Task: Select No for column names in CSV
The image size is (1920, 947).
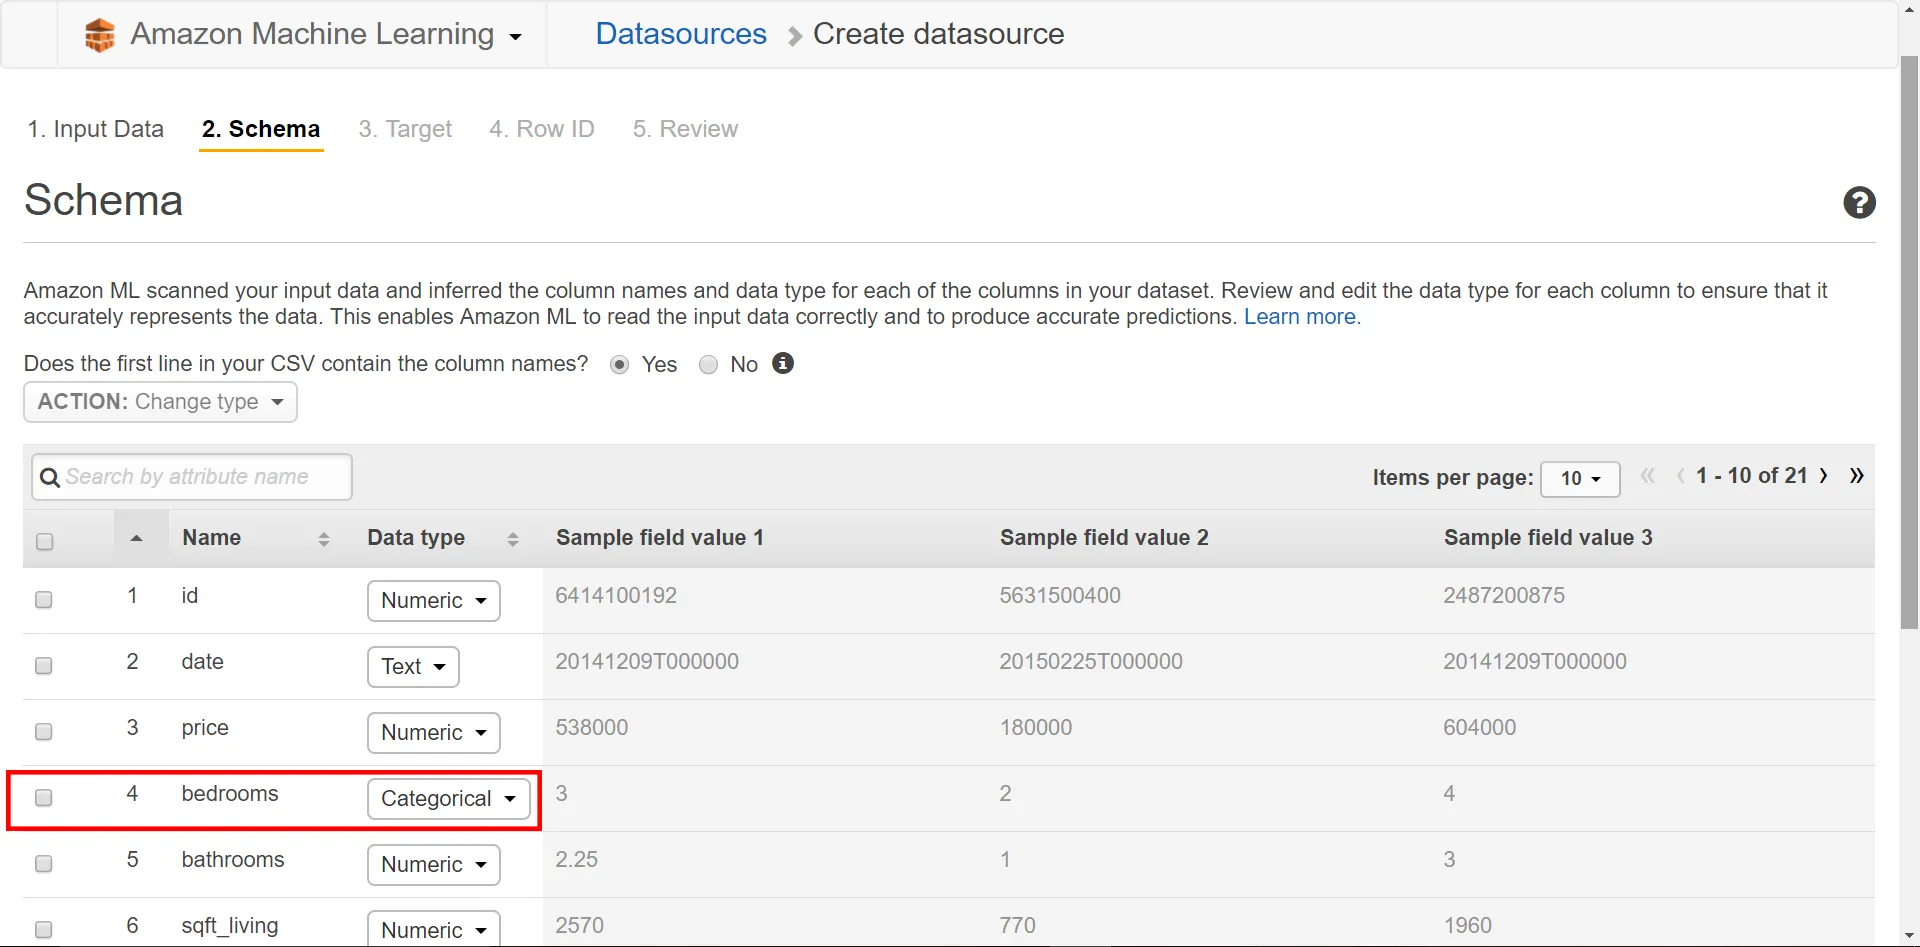Action: coord(708,365)
